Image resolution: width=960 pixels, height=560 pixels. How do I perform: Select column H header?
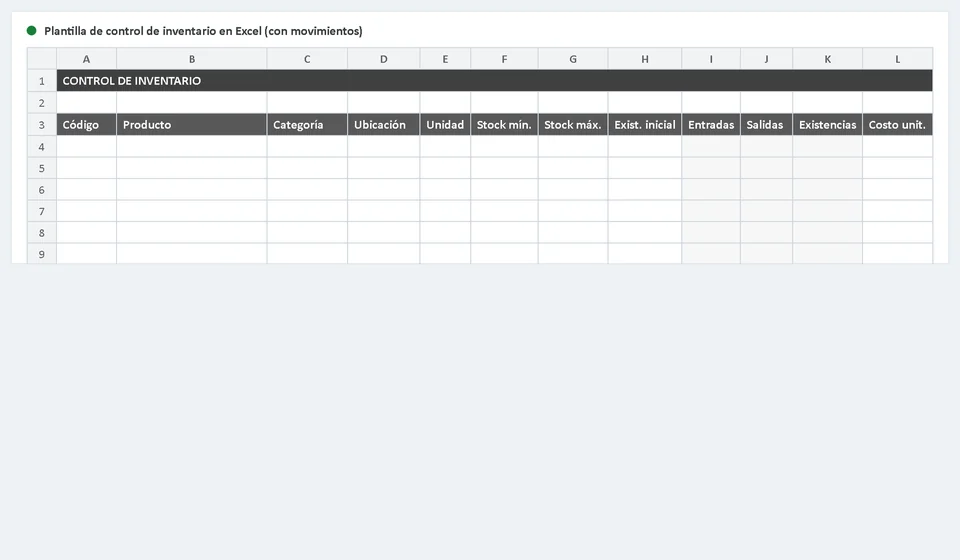[x=645, y=59]
